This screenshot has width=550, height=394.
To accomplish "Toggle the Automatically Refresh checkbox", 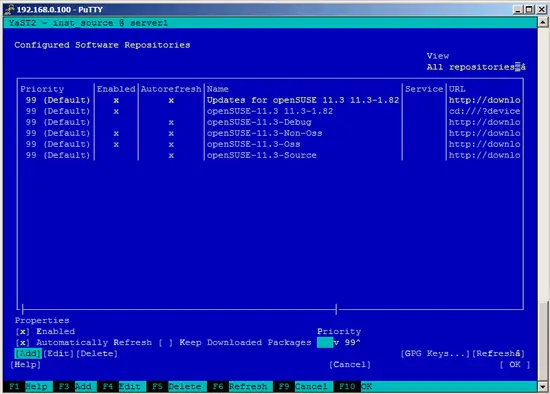I will (22, 342).
